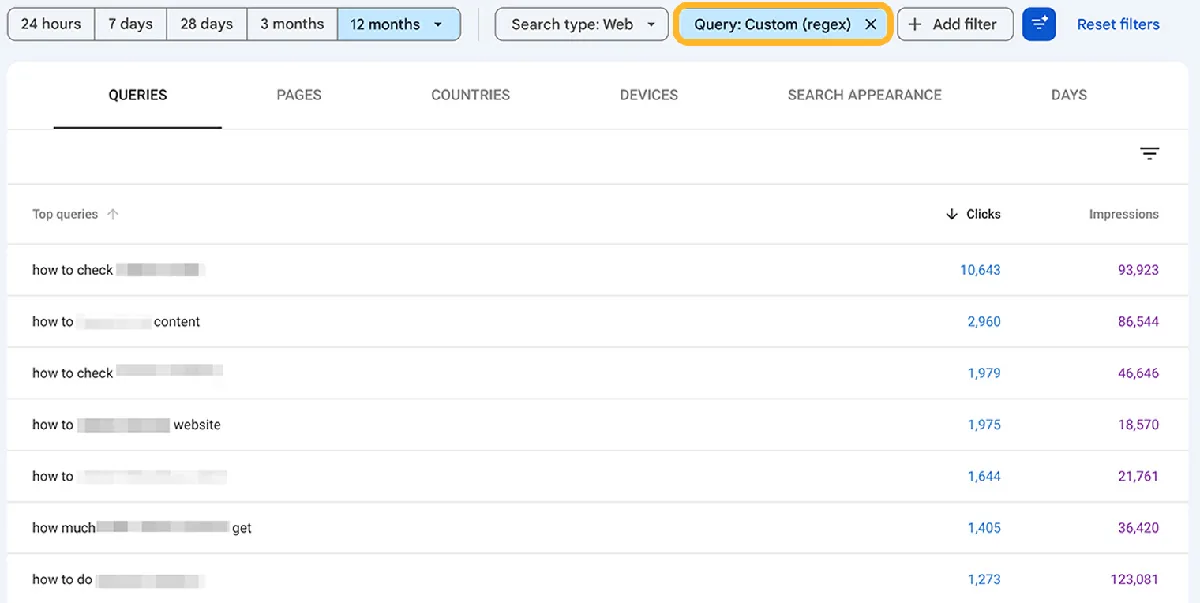Click the 18,570 impressions value
The width and height of the screenshot is (1200, 603).
1138,425
